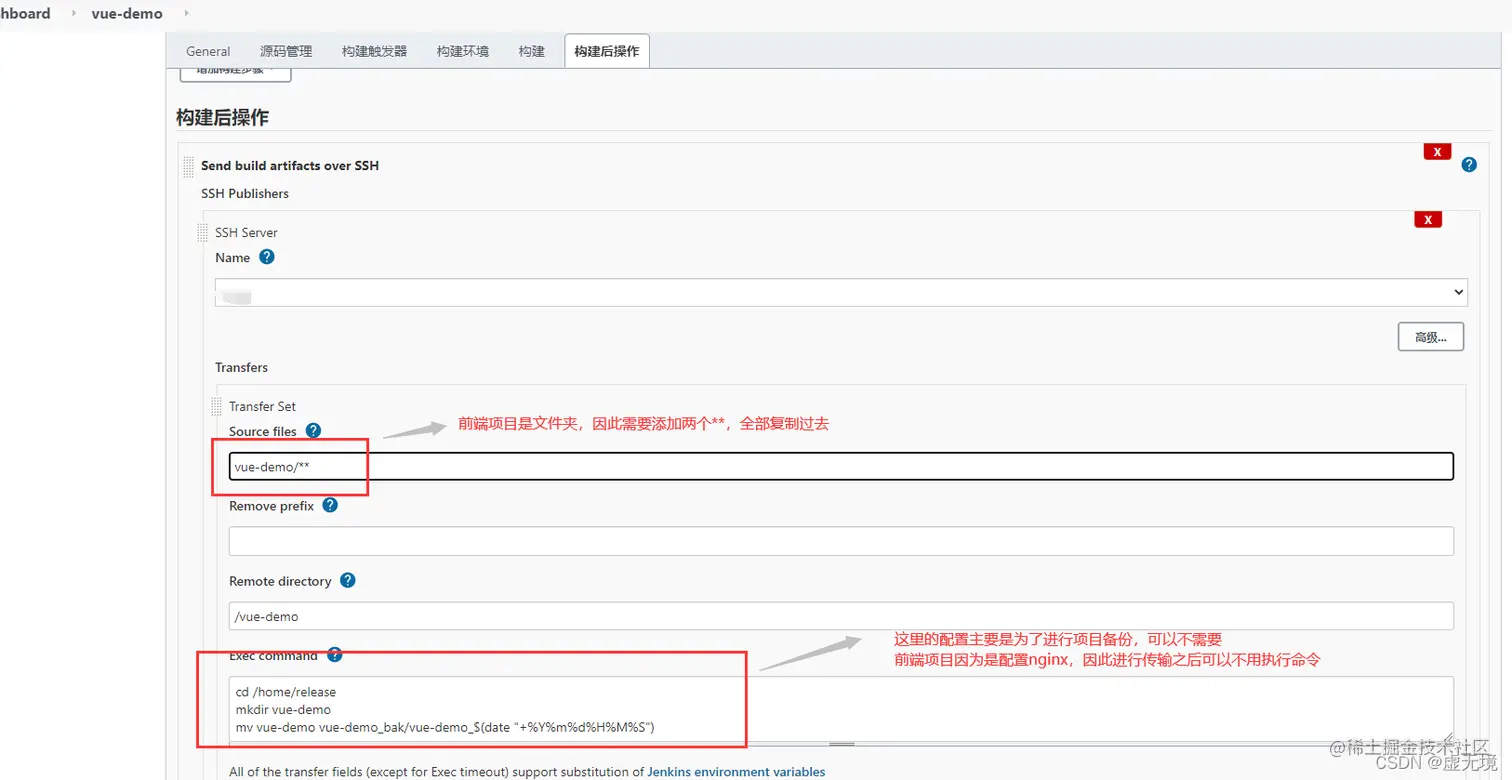Open help icon next to Name
The height and width of the screenshot is (780, 1512).
point(266,256)
